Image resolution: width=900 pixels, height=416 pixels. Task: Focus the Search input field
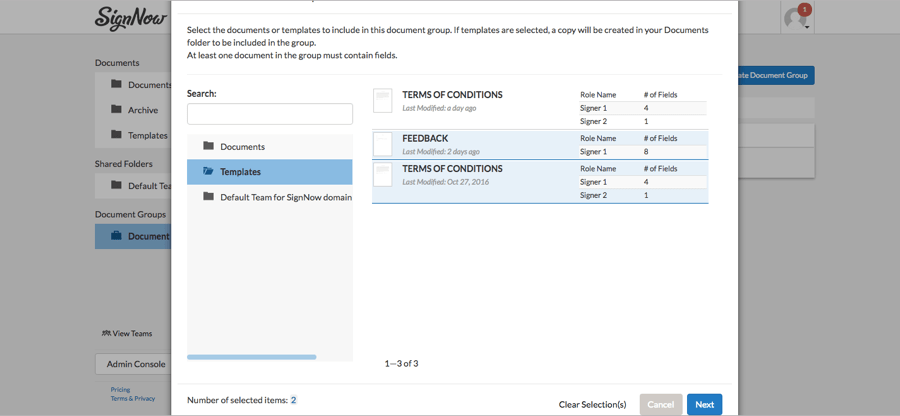tap(270, 114)
